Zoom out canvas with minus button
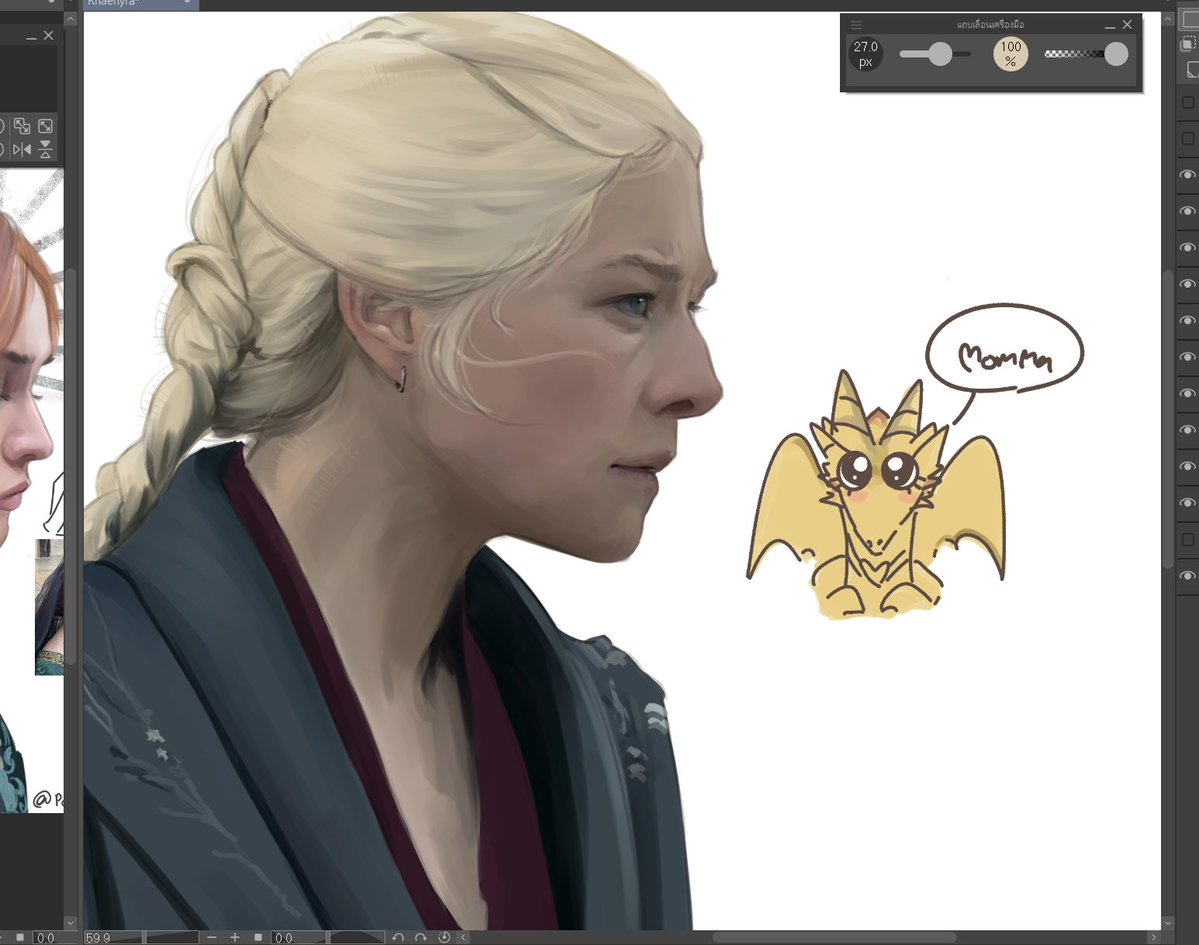The width and height of the screenshot is (1199, 945). [212, 937]
